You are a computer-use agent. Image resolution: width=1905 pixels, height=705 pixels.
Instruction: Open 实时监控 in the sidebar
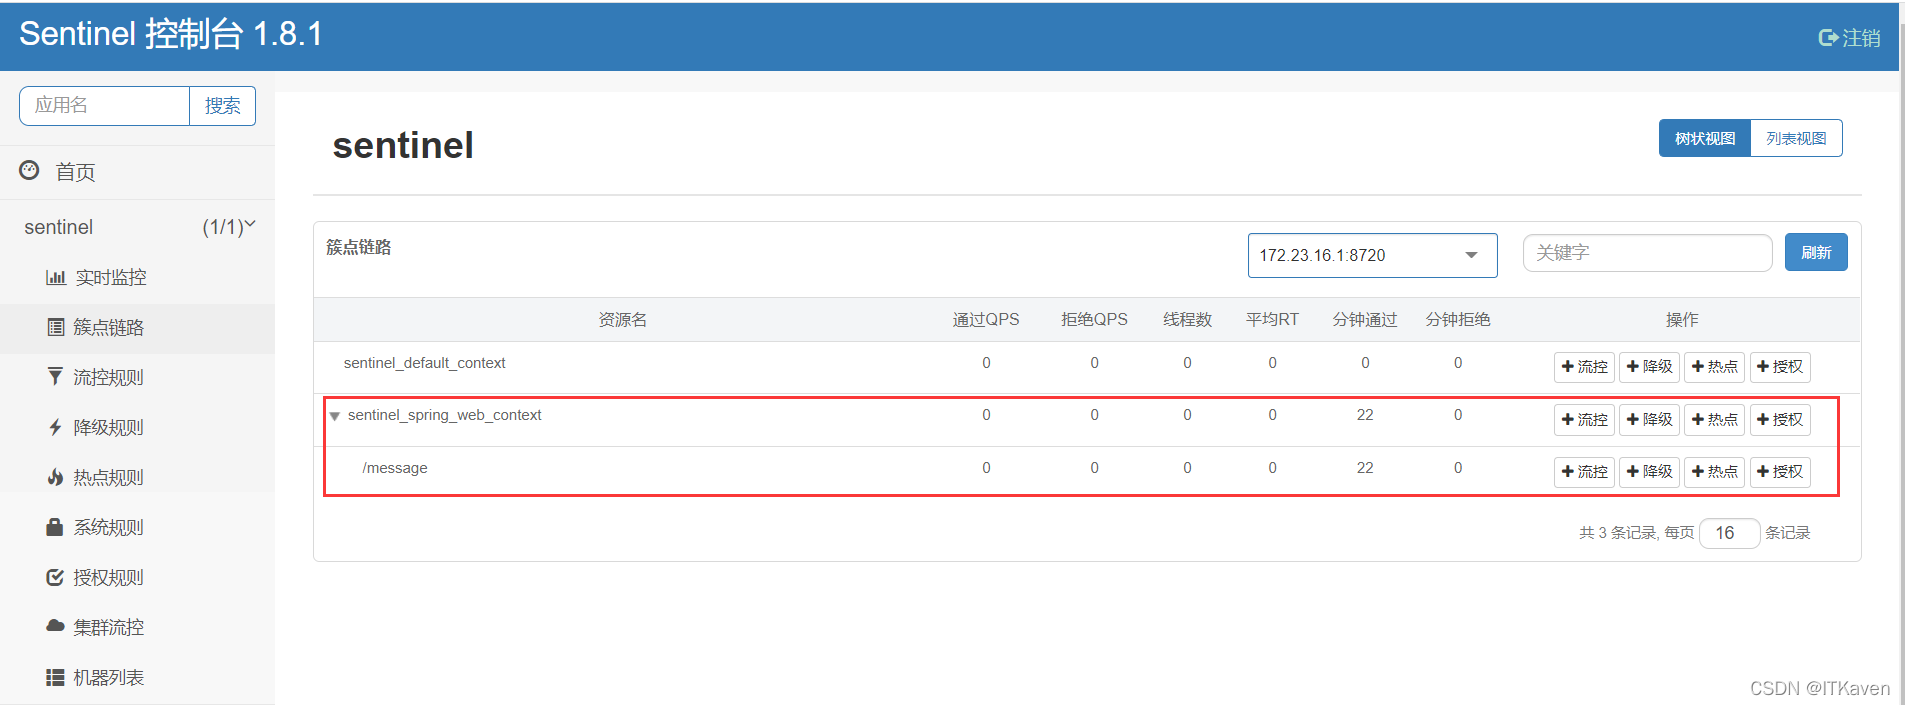pos(111,278)
